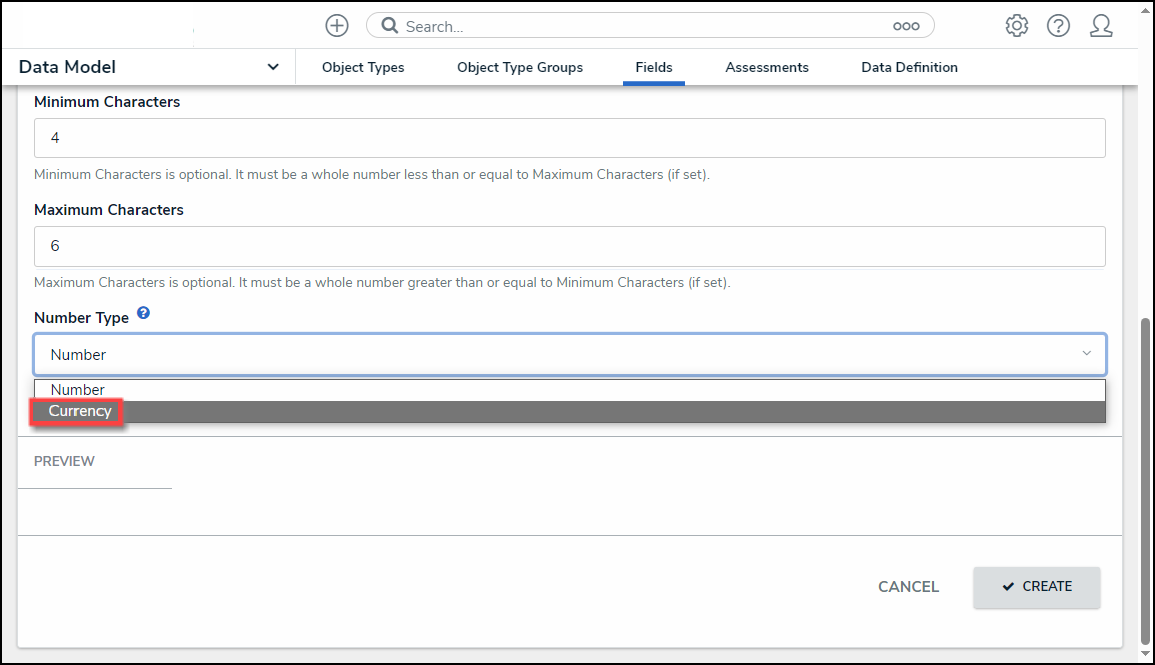This screenshot has height=665, width=1155.
Task: Click into the Minimum Characters field
Action: 569,138
